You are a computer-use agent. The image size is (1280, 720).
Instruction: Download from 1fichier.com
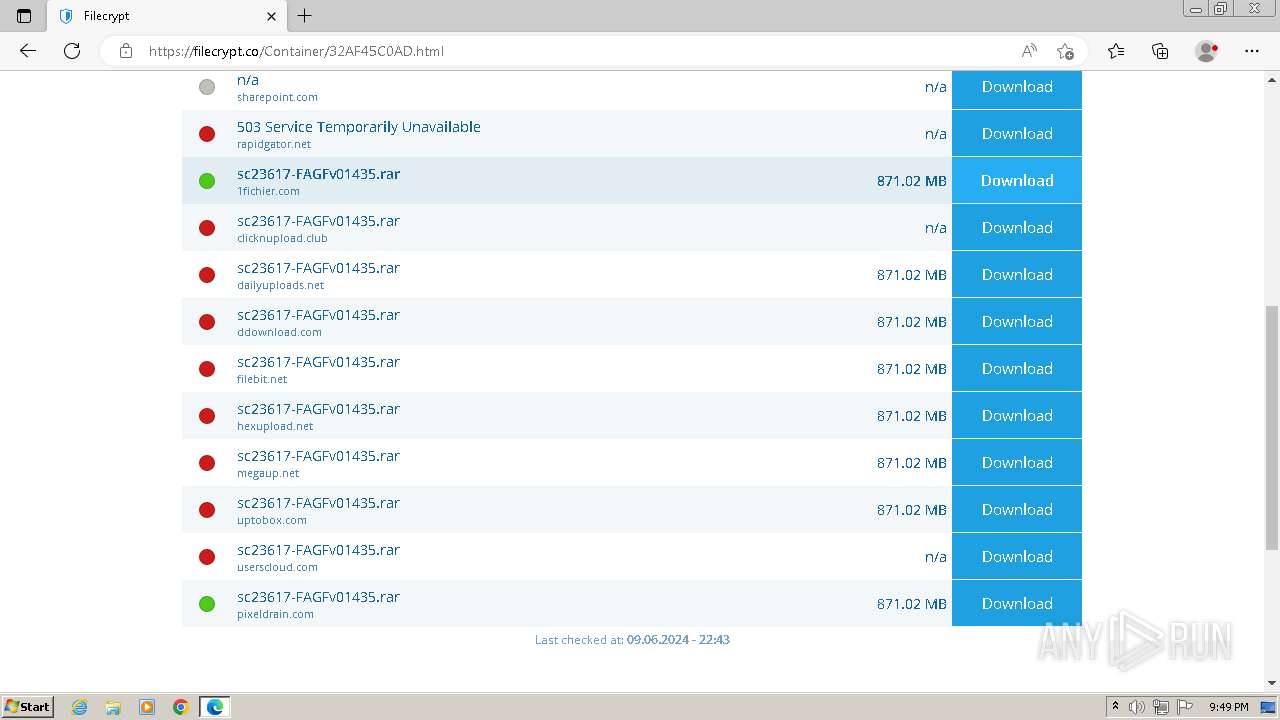point(1017,180)
